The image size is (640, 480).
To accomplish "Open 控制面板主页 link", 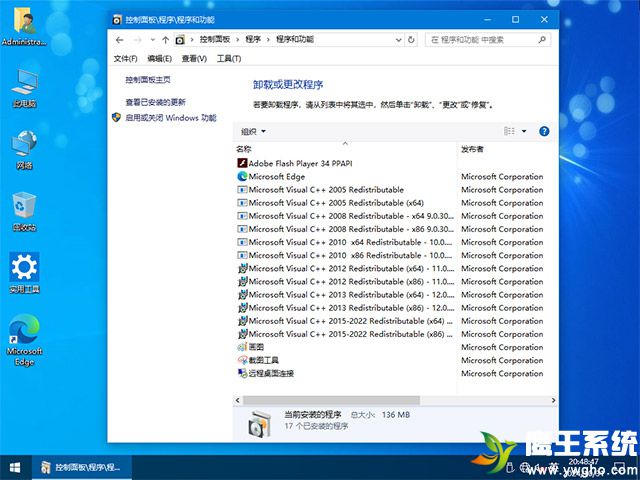I will coord(148,80).
